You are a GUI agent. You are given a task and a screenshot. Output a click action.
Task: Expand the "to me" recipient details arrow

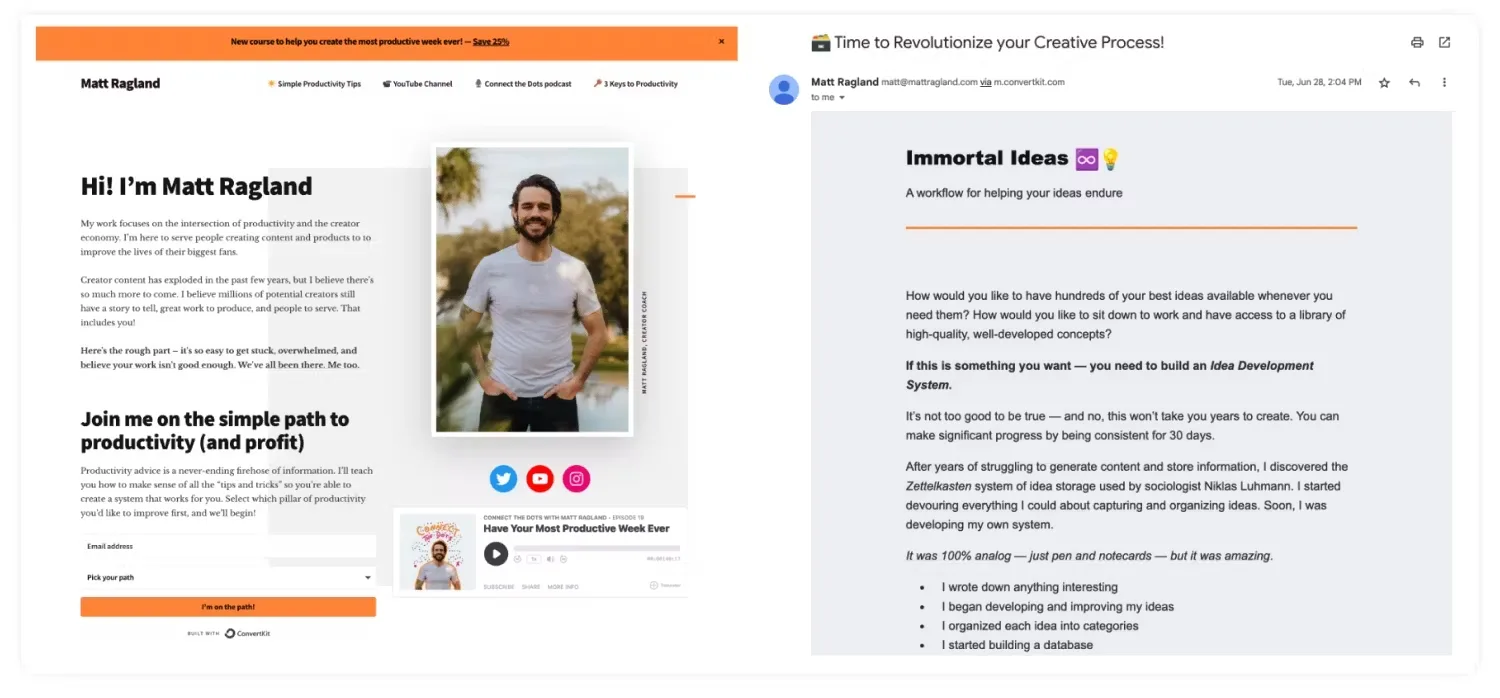click(x=842, y=98)
